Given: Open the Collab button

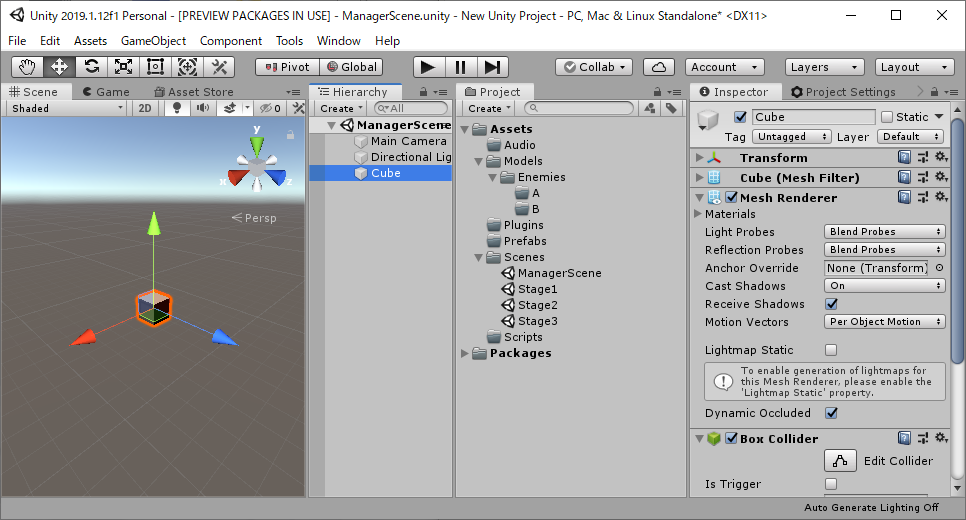Looking at the screenshot, I should [x=595, y=67].
